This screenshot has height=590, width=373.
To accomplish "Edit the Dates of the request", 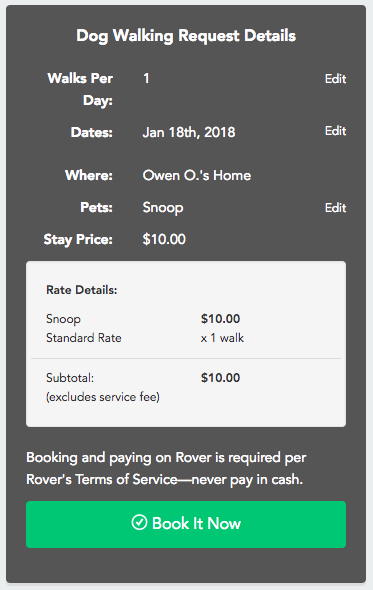I will [x=335, y=131].
